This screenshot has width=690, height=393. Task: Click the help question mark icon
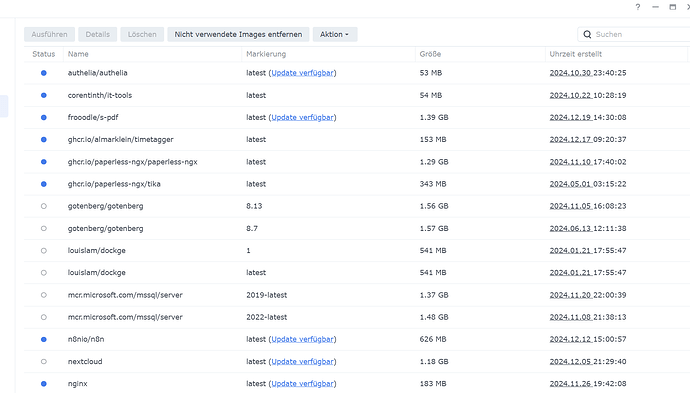pyautogui.click(x=638, y=7)
